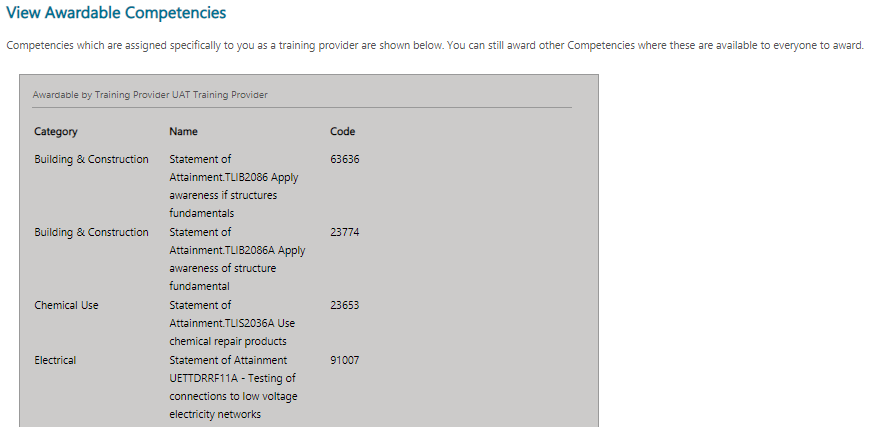Select the TLIS2036A chemical repair products name
Viewport: 875px width, 427px height.
[x=232, y=323]
